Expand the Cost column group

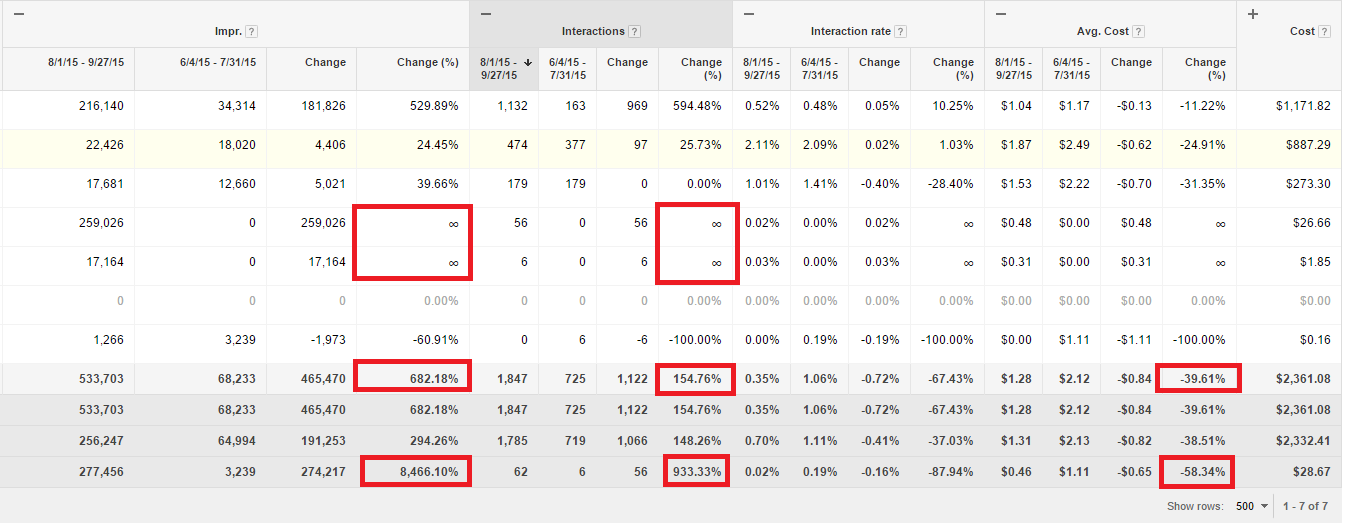pos(1254,13)
